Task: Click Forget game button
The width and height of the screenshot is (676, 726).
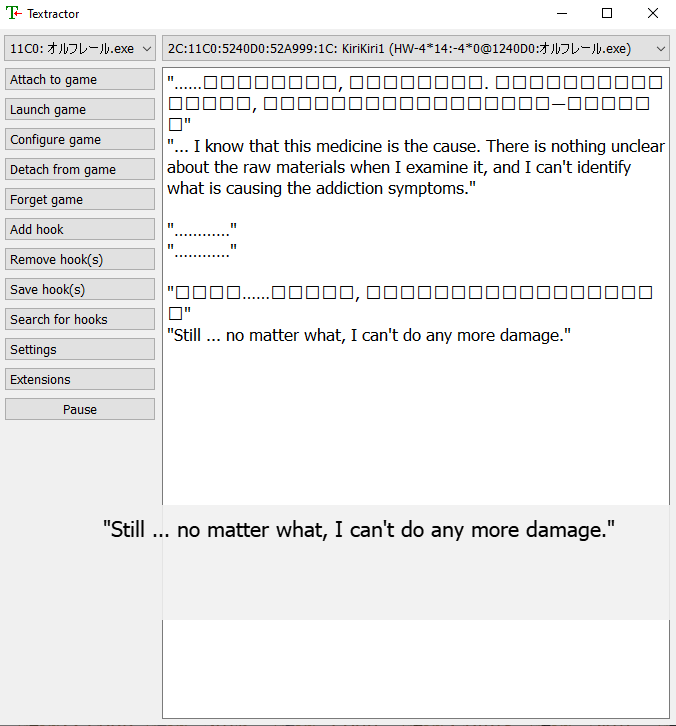Action: point(80,200)
